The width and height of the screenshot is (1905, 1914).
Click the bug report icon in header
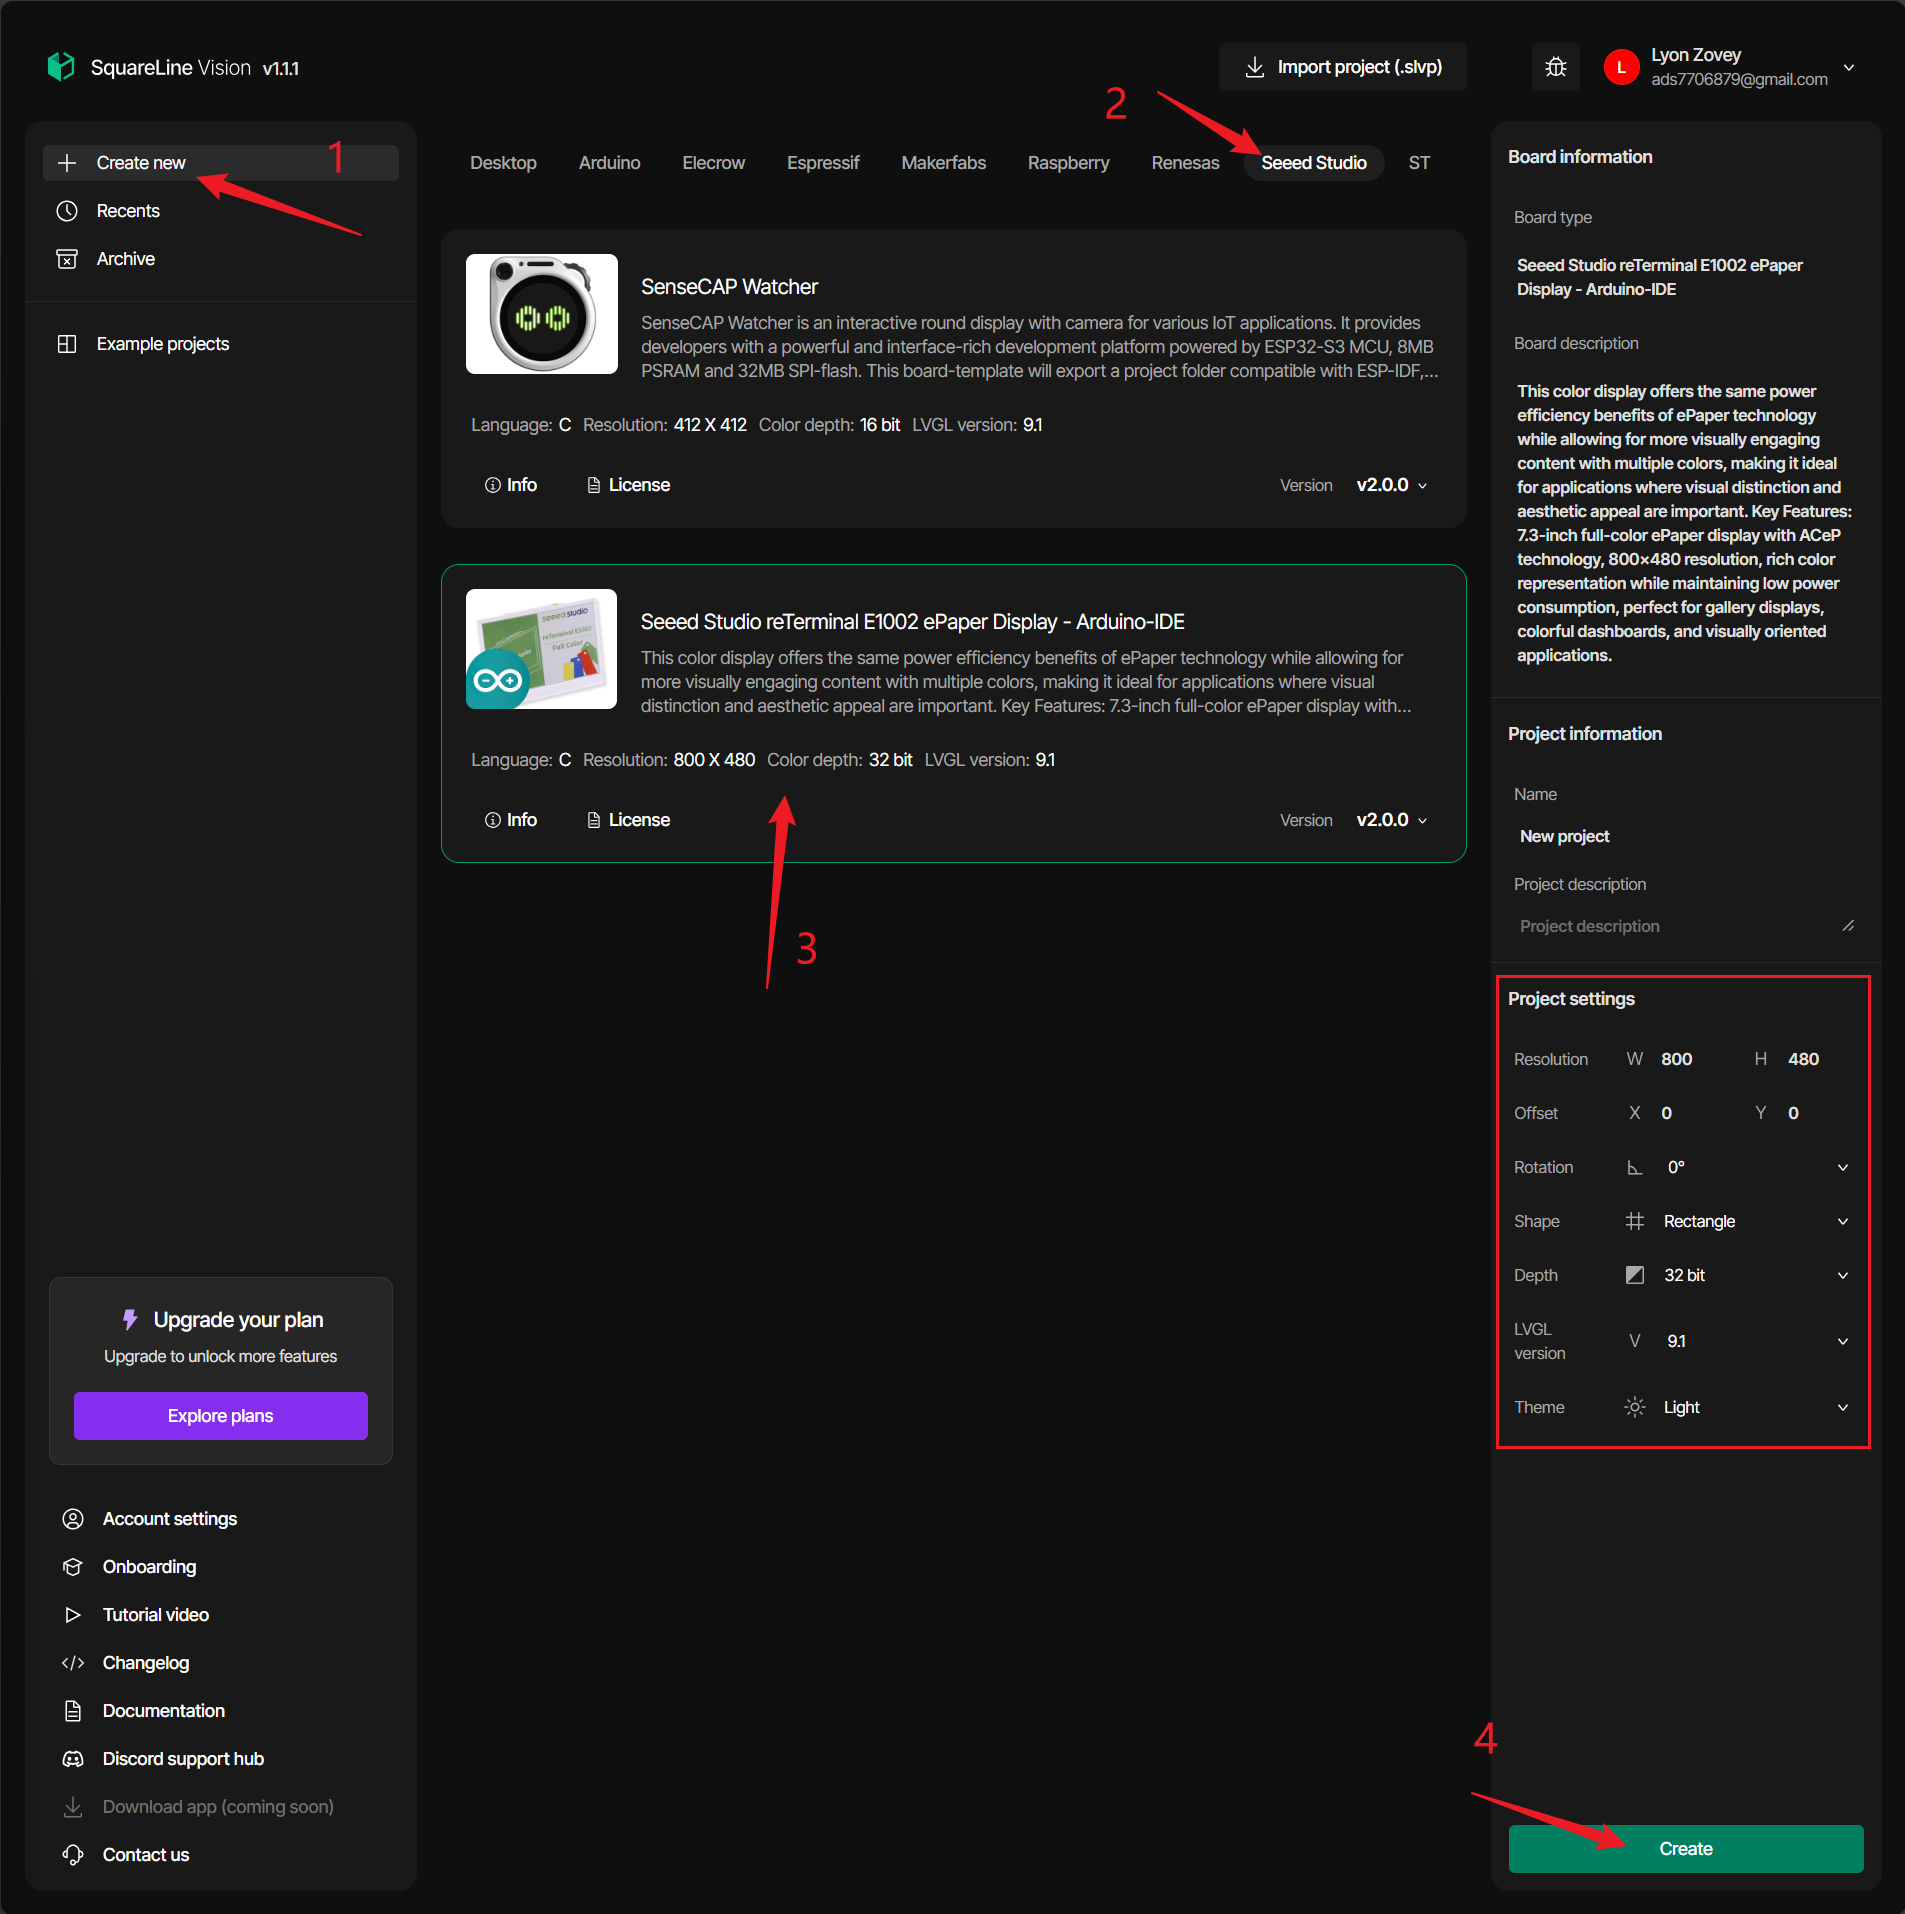pos(1555,67)
